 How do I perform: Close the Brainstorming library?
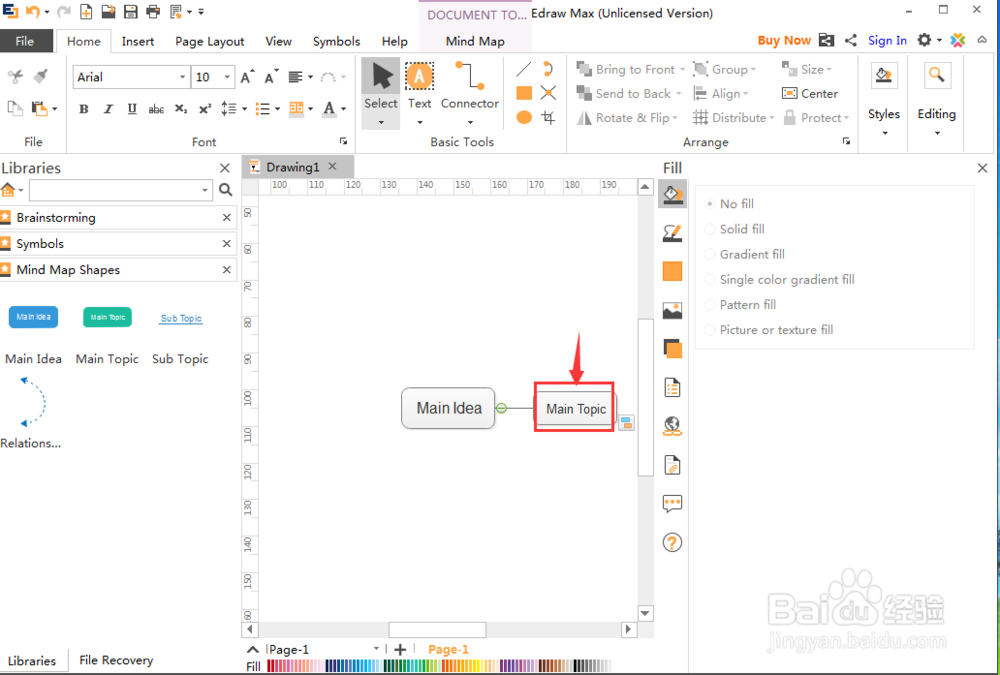coord(226,218)
